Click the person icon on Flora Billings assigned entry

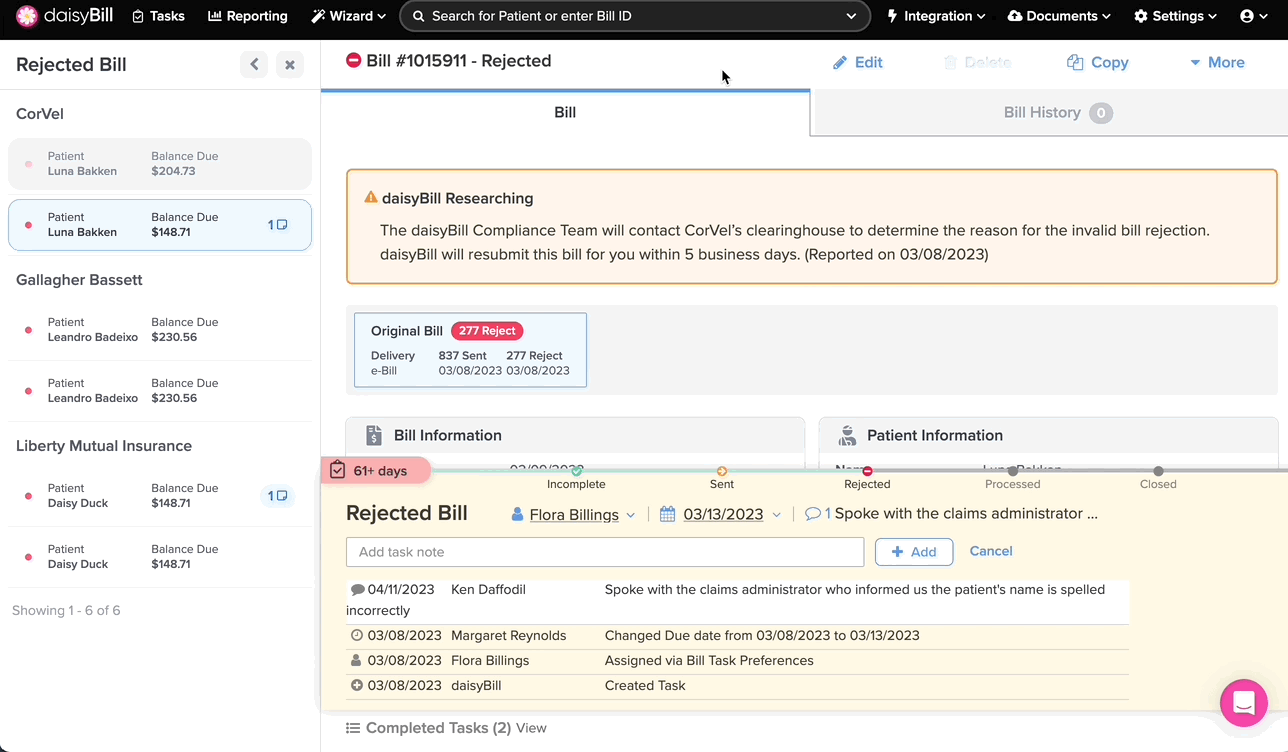click(x=356, y=660)
